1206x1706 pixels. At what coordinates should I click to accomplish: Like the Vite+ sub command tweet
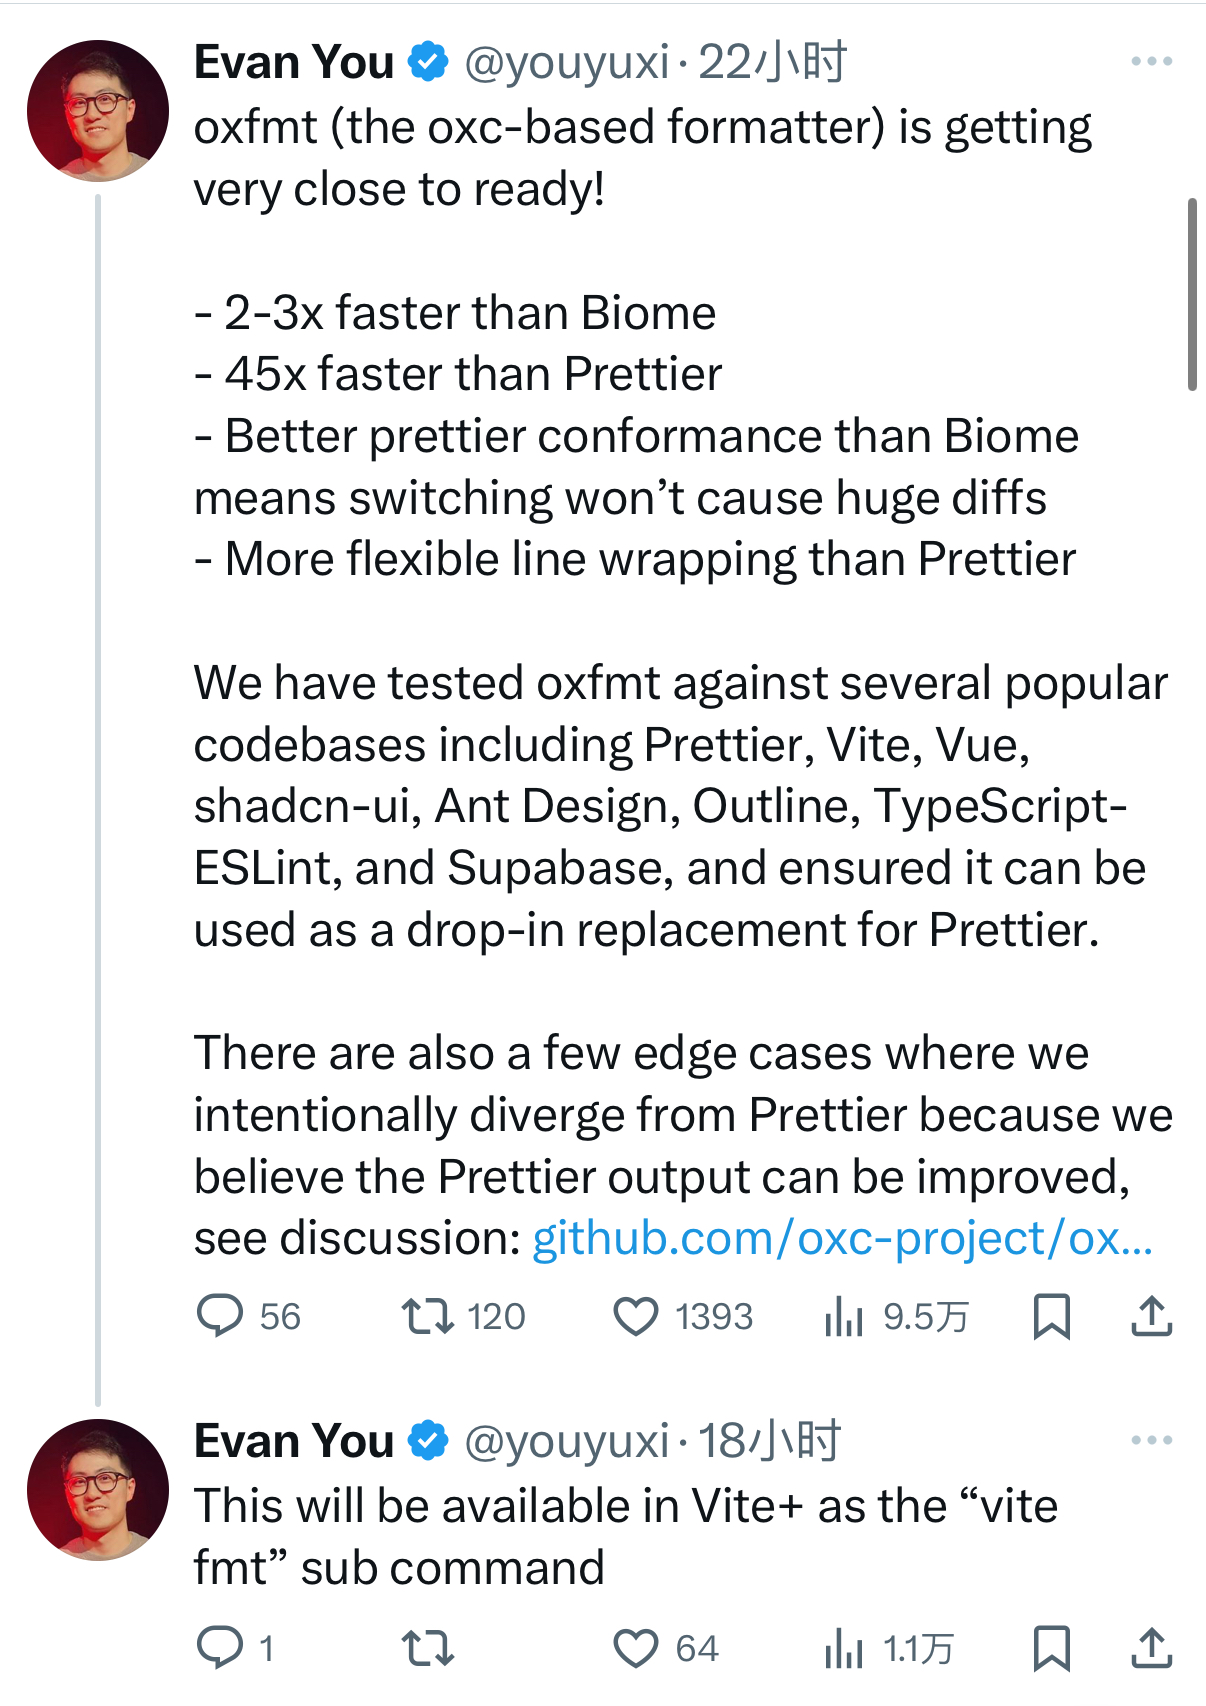[636, 1647]
